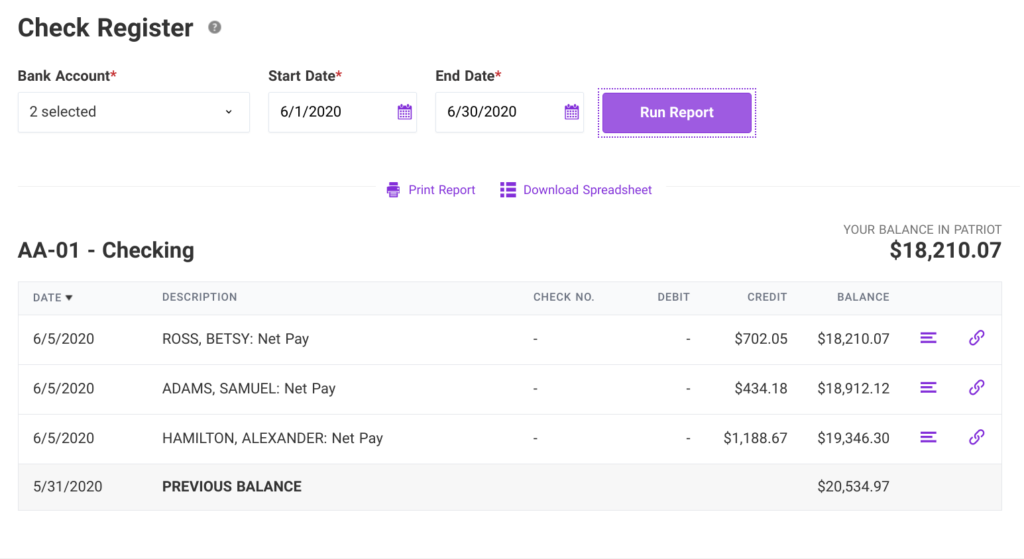View details icon for ADAMS, SAMUEL row
Screen dimensions: 1024x559
[928, 388]
